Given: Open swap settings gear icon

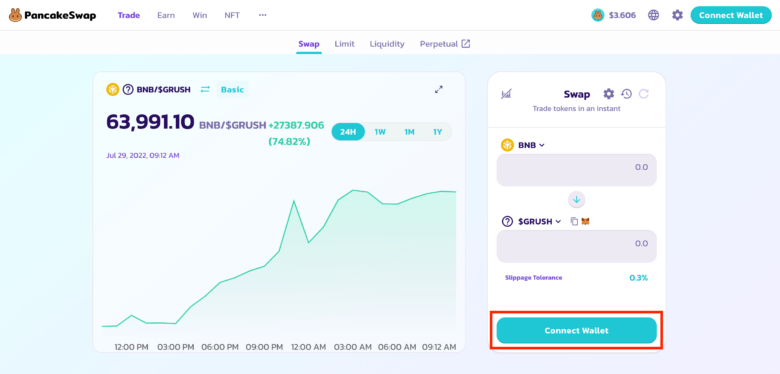Looking at the screenshot, I should point(608,94).
